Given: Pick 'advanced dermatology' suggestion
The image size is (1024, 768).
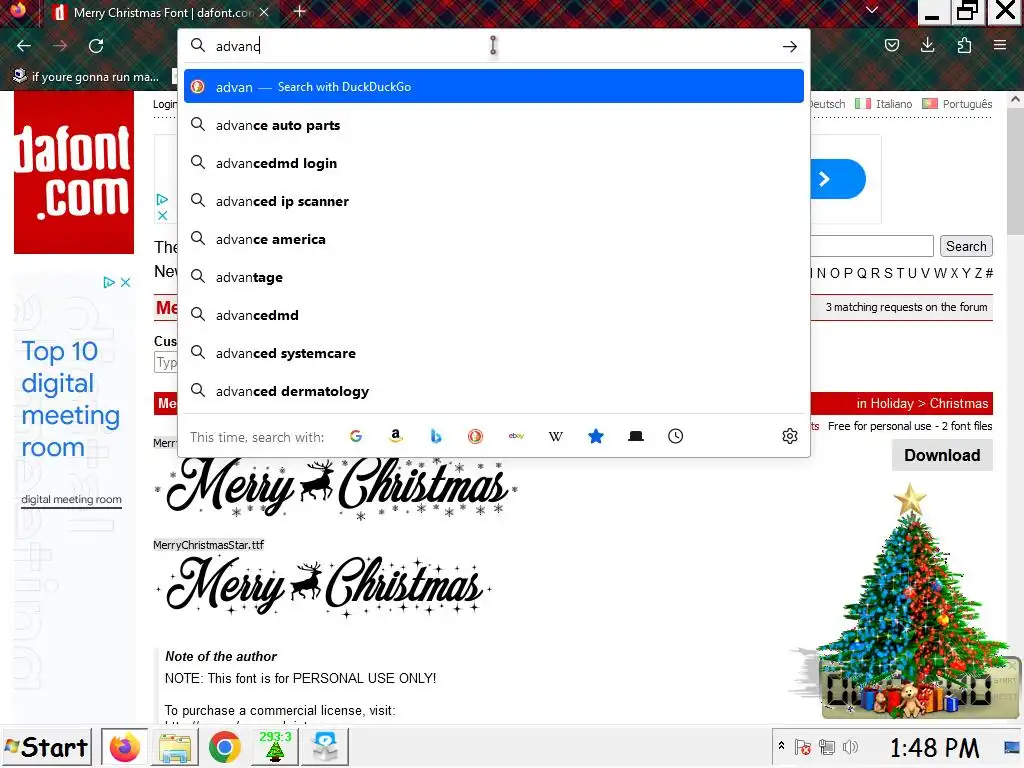Looking at the screenshot, I should click(494, 391).
